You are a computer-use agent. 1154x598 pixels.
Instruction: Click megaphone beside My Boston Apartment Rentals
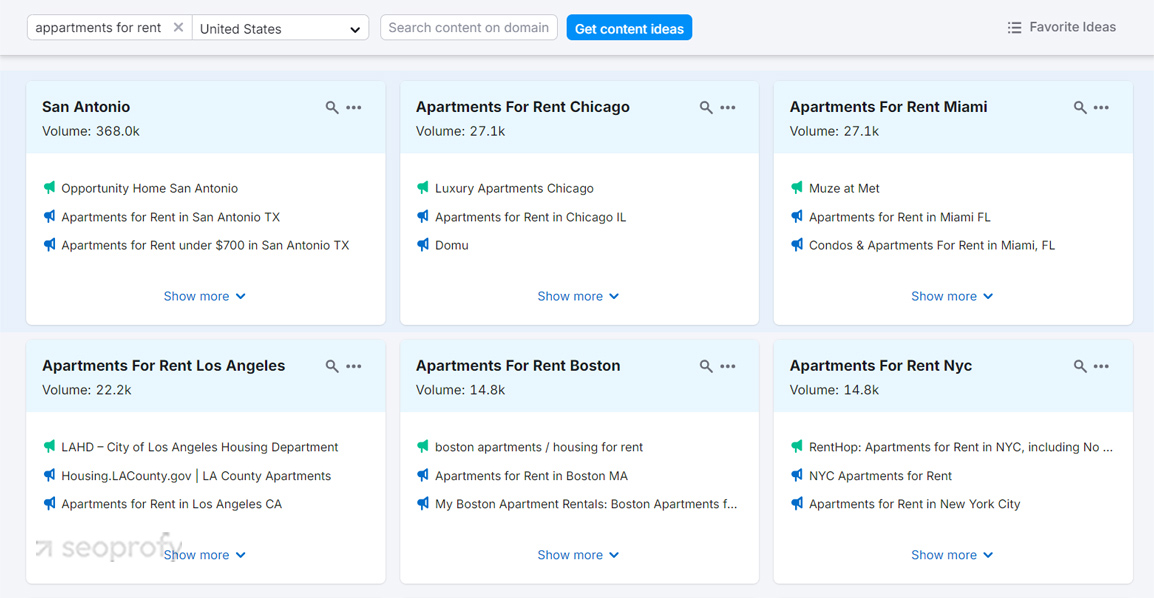422,503
